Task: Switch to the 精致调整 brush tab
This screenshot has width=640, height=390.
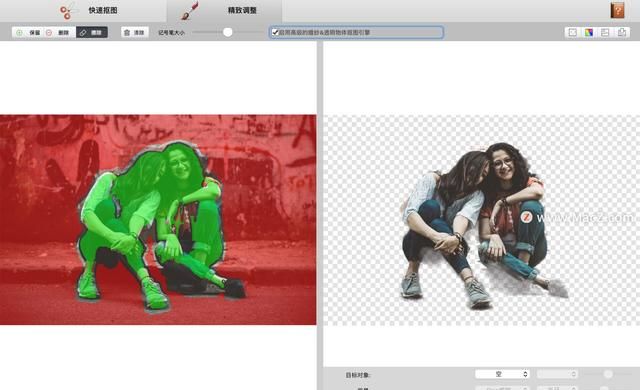Action: click(x=224, y=11)
